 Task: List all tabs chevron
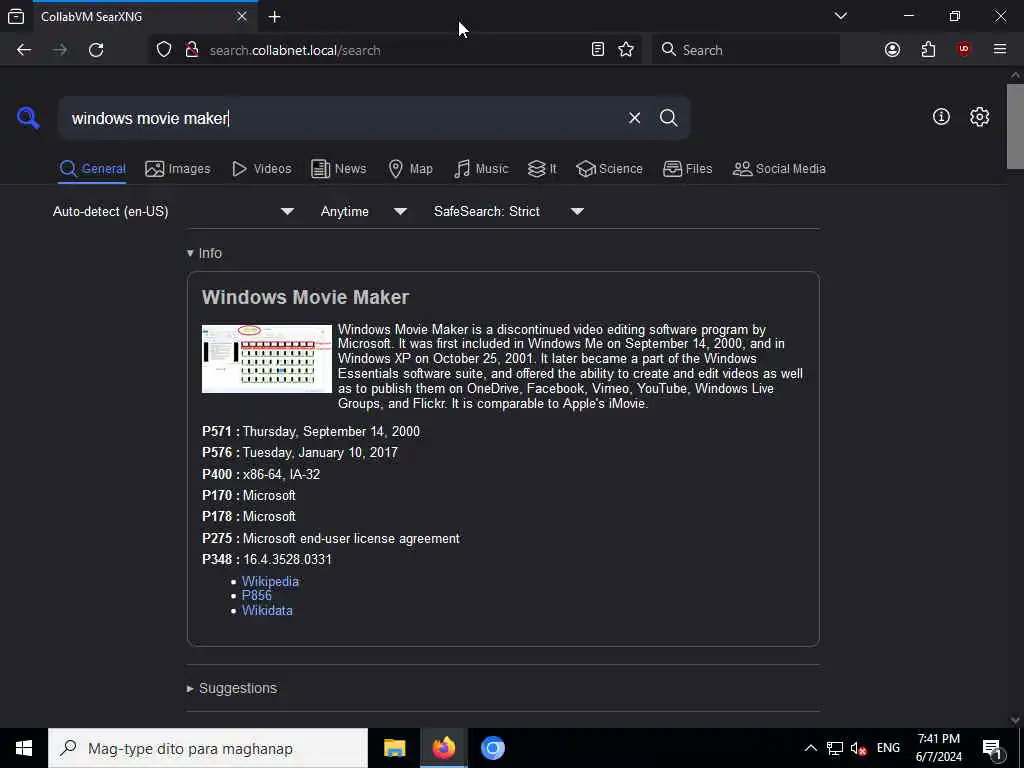click(x=840, y=16)
